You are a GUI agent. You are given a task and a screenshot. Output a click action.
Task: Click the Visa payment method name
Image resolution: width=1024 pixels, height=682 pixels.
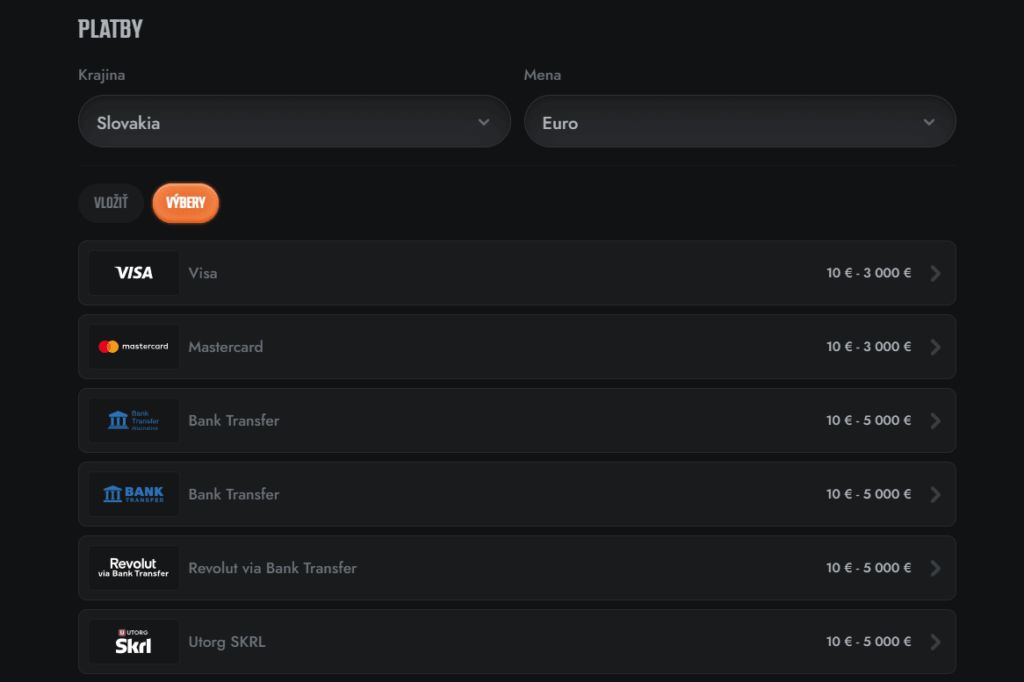click(x=203, y=273)
